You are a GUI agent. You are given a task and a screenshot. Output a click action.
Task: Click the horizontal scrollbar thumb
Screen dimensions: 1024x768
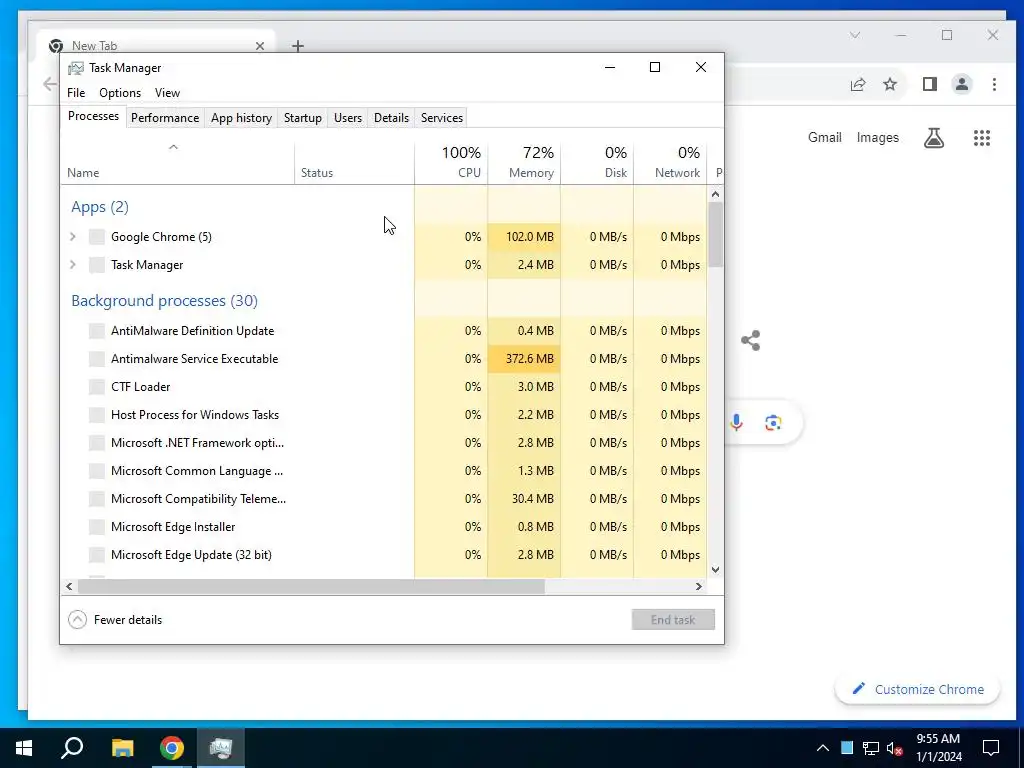(311, 586)
